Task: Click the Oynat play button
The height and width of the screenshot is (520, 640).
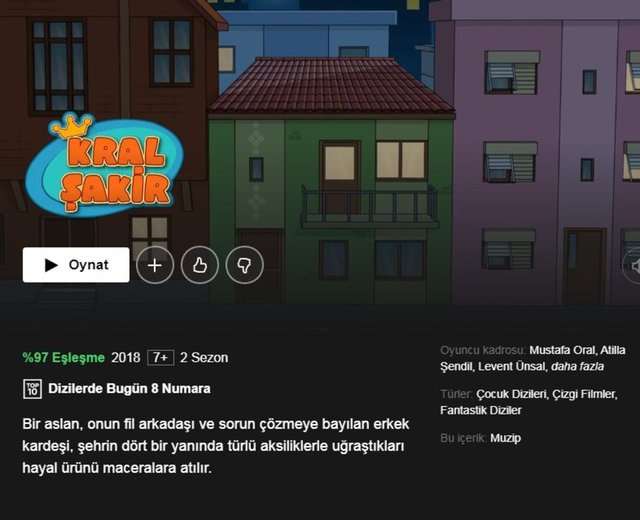Action: [x=76, y=265]
